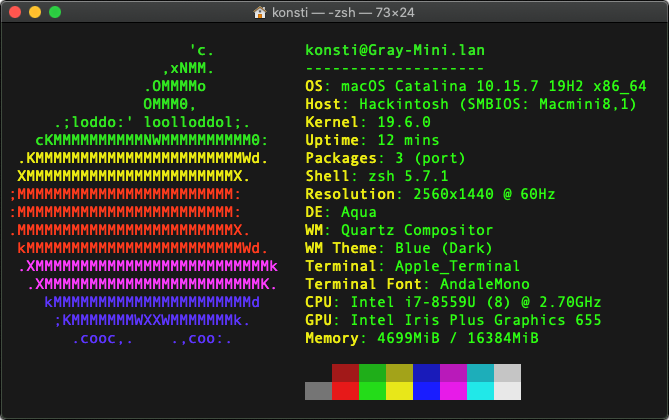Click the WM Theme value "Blue (Dark)"
669x420 pixels.
444,248
